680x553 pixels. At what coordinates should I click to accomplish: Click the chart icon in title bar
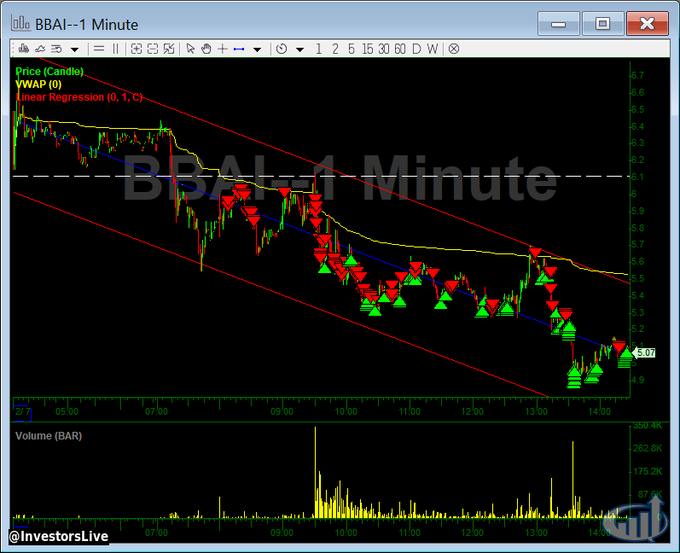(x=21, y=23)
